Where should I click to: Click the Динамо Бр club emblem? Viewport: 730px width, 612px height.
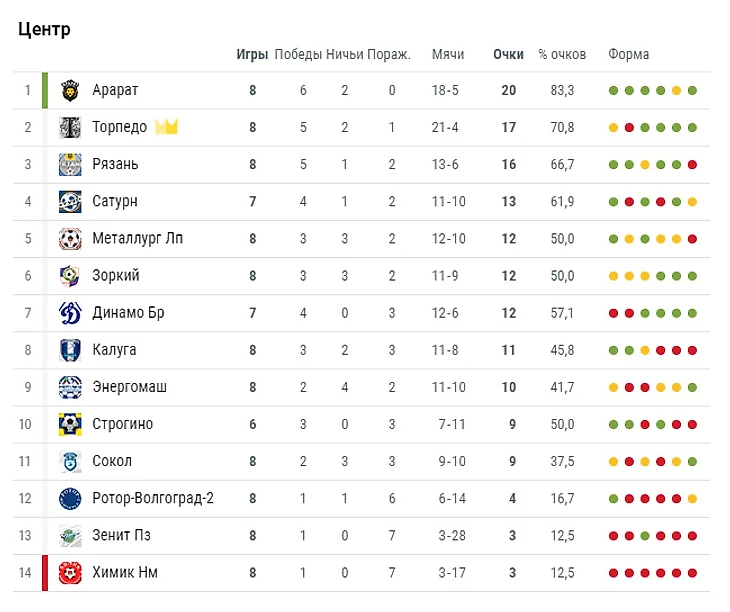click(x=70, y=312)
